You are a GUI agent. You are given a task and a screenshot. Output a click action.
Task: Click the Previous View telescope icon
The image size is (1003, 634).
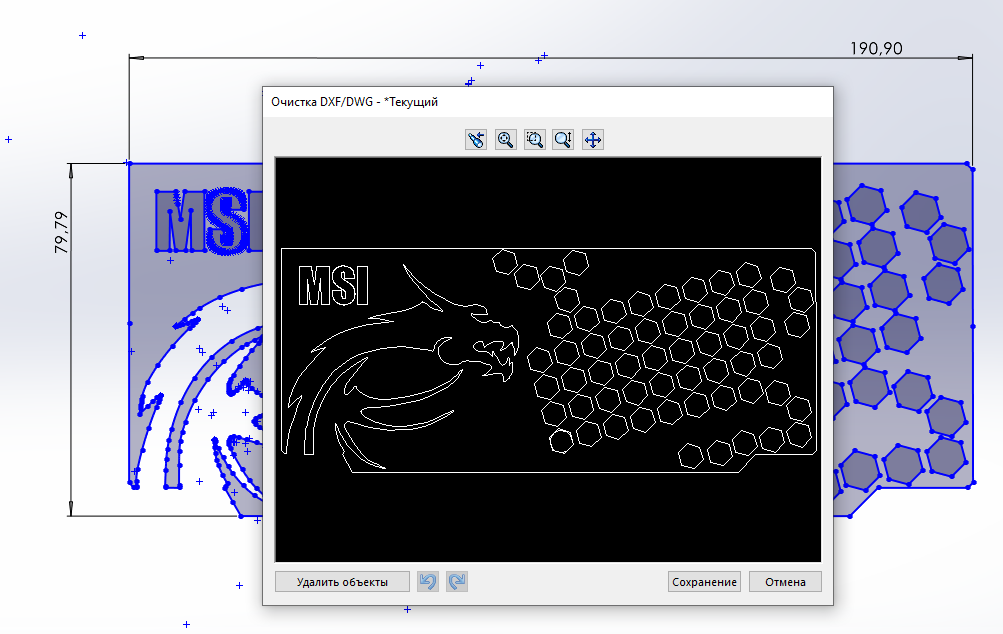(x=476, y=139)
